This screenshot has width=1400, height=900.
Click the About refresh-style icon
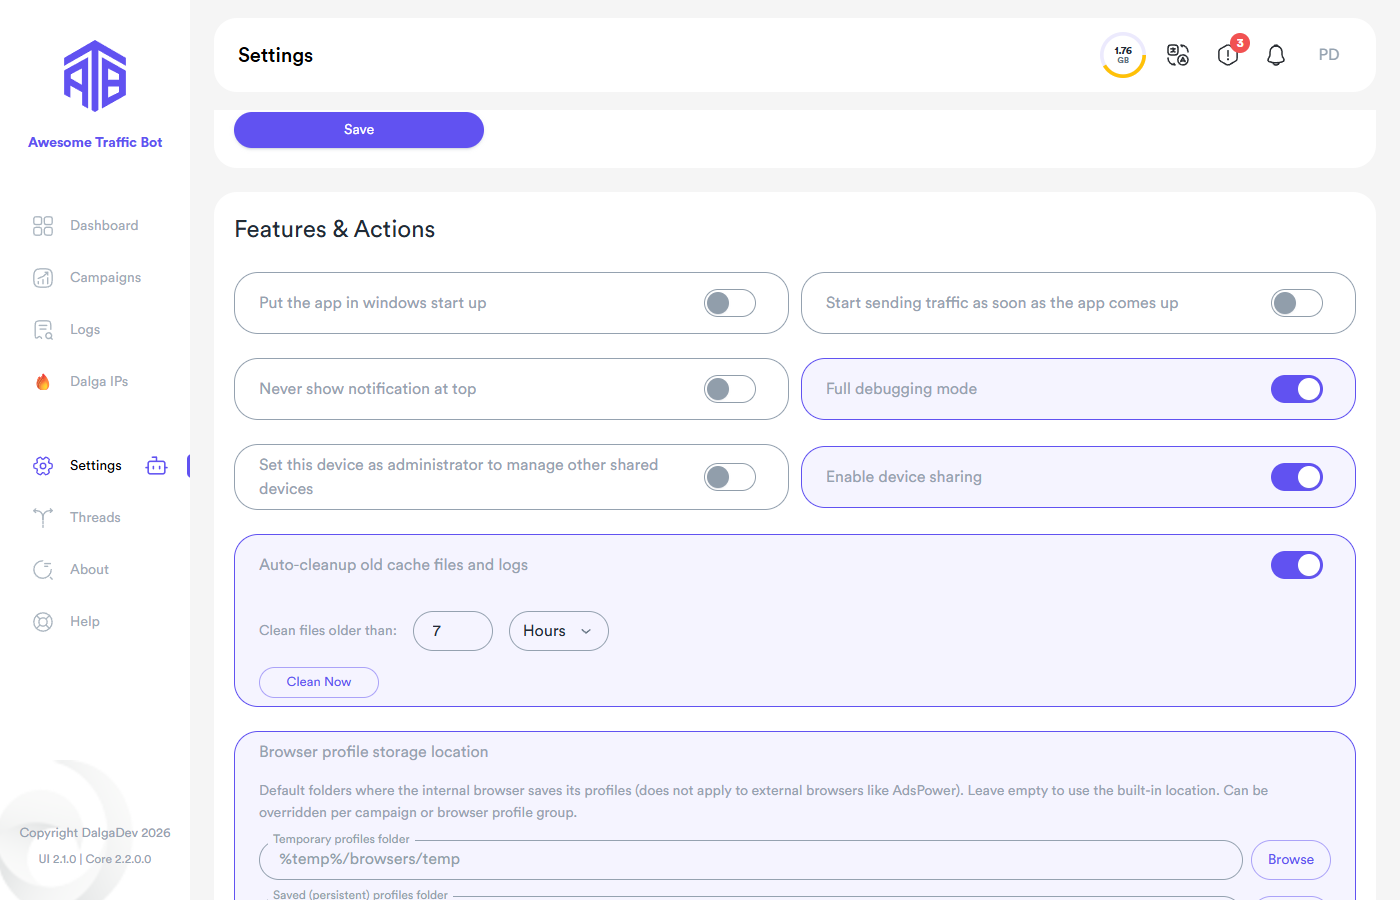click(43, 570)
